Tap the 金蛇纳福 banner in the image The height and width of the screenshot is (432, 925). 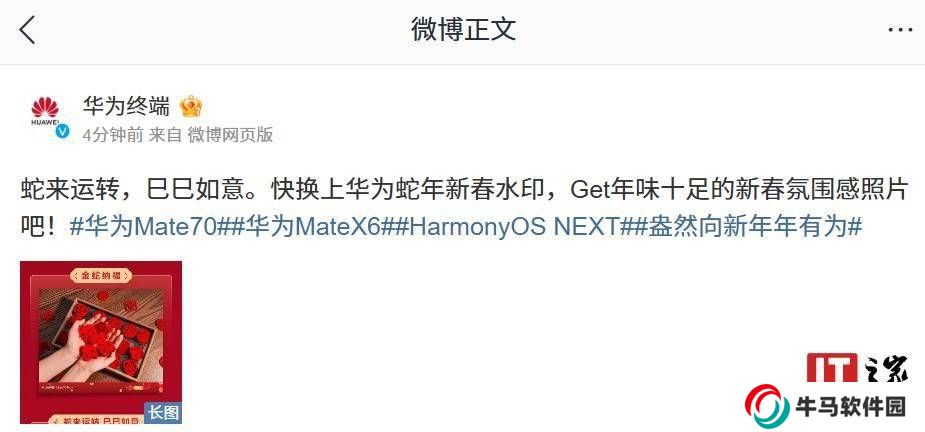101,275
